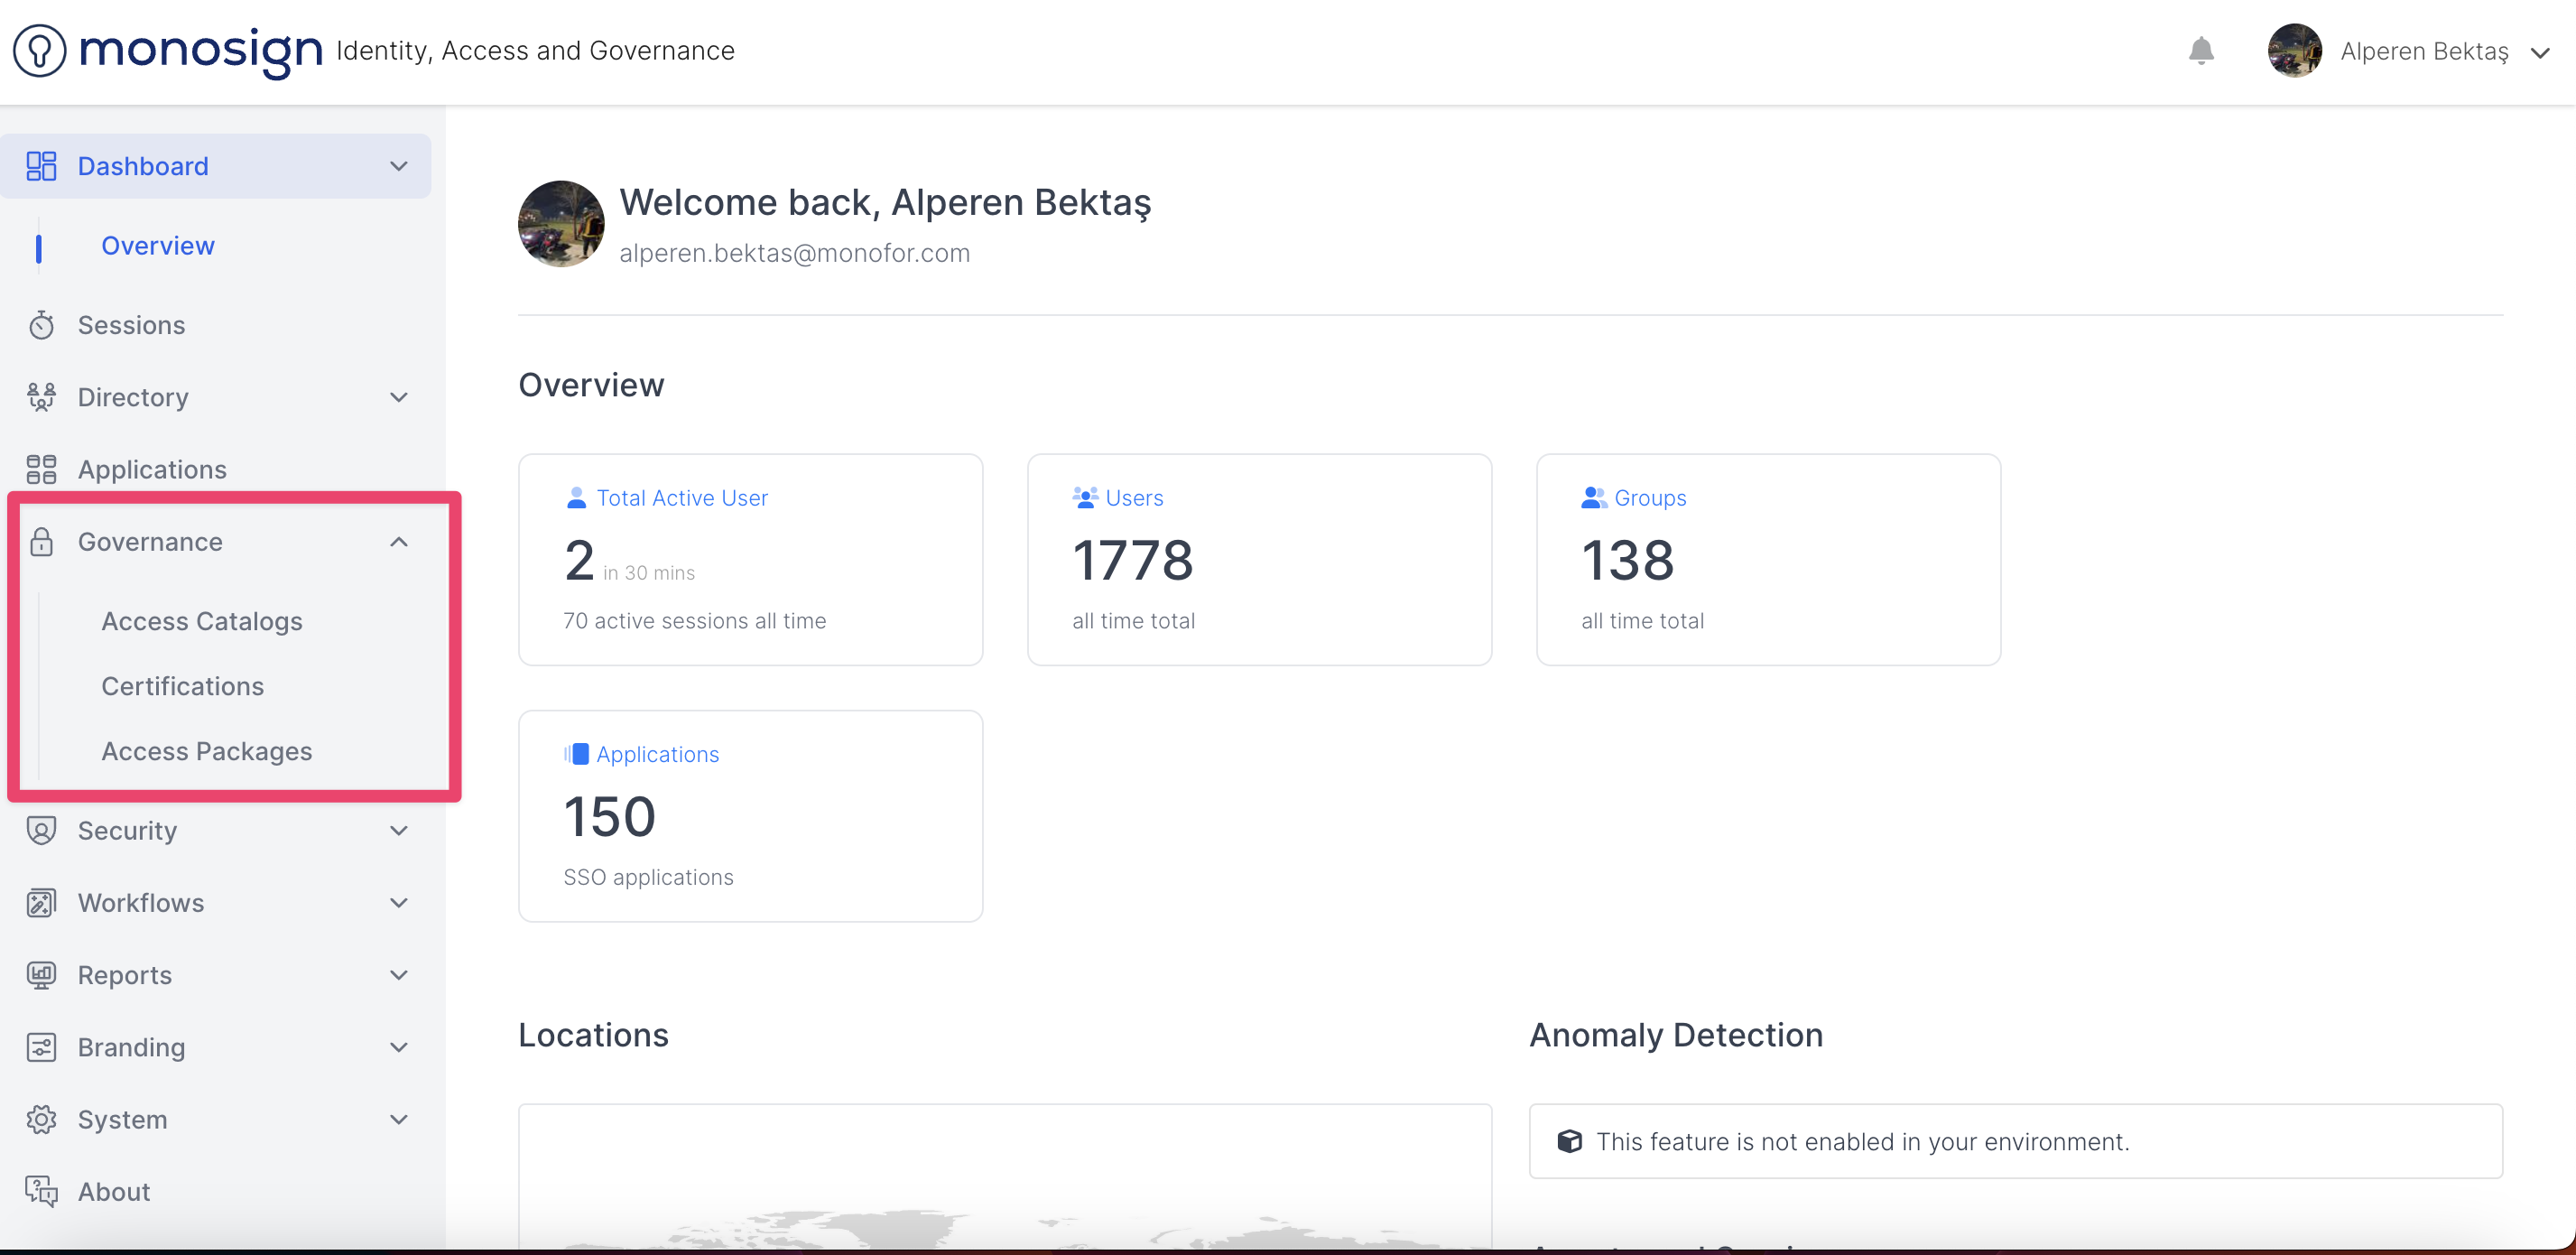Expand the Branding menu chevron
2576x1255 pixels.
[399, 1047]
